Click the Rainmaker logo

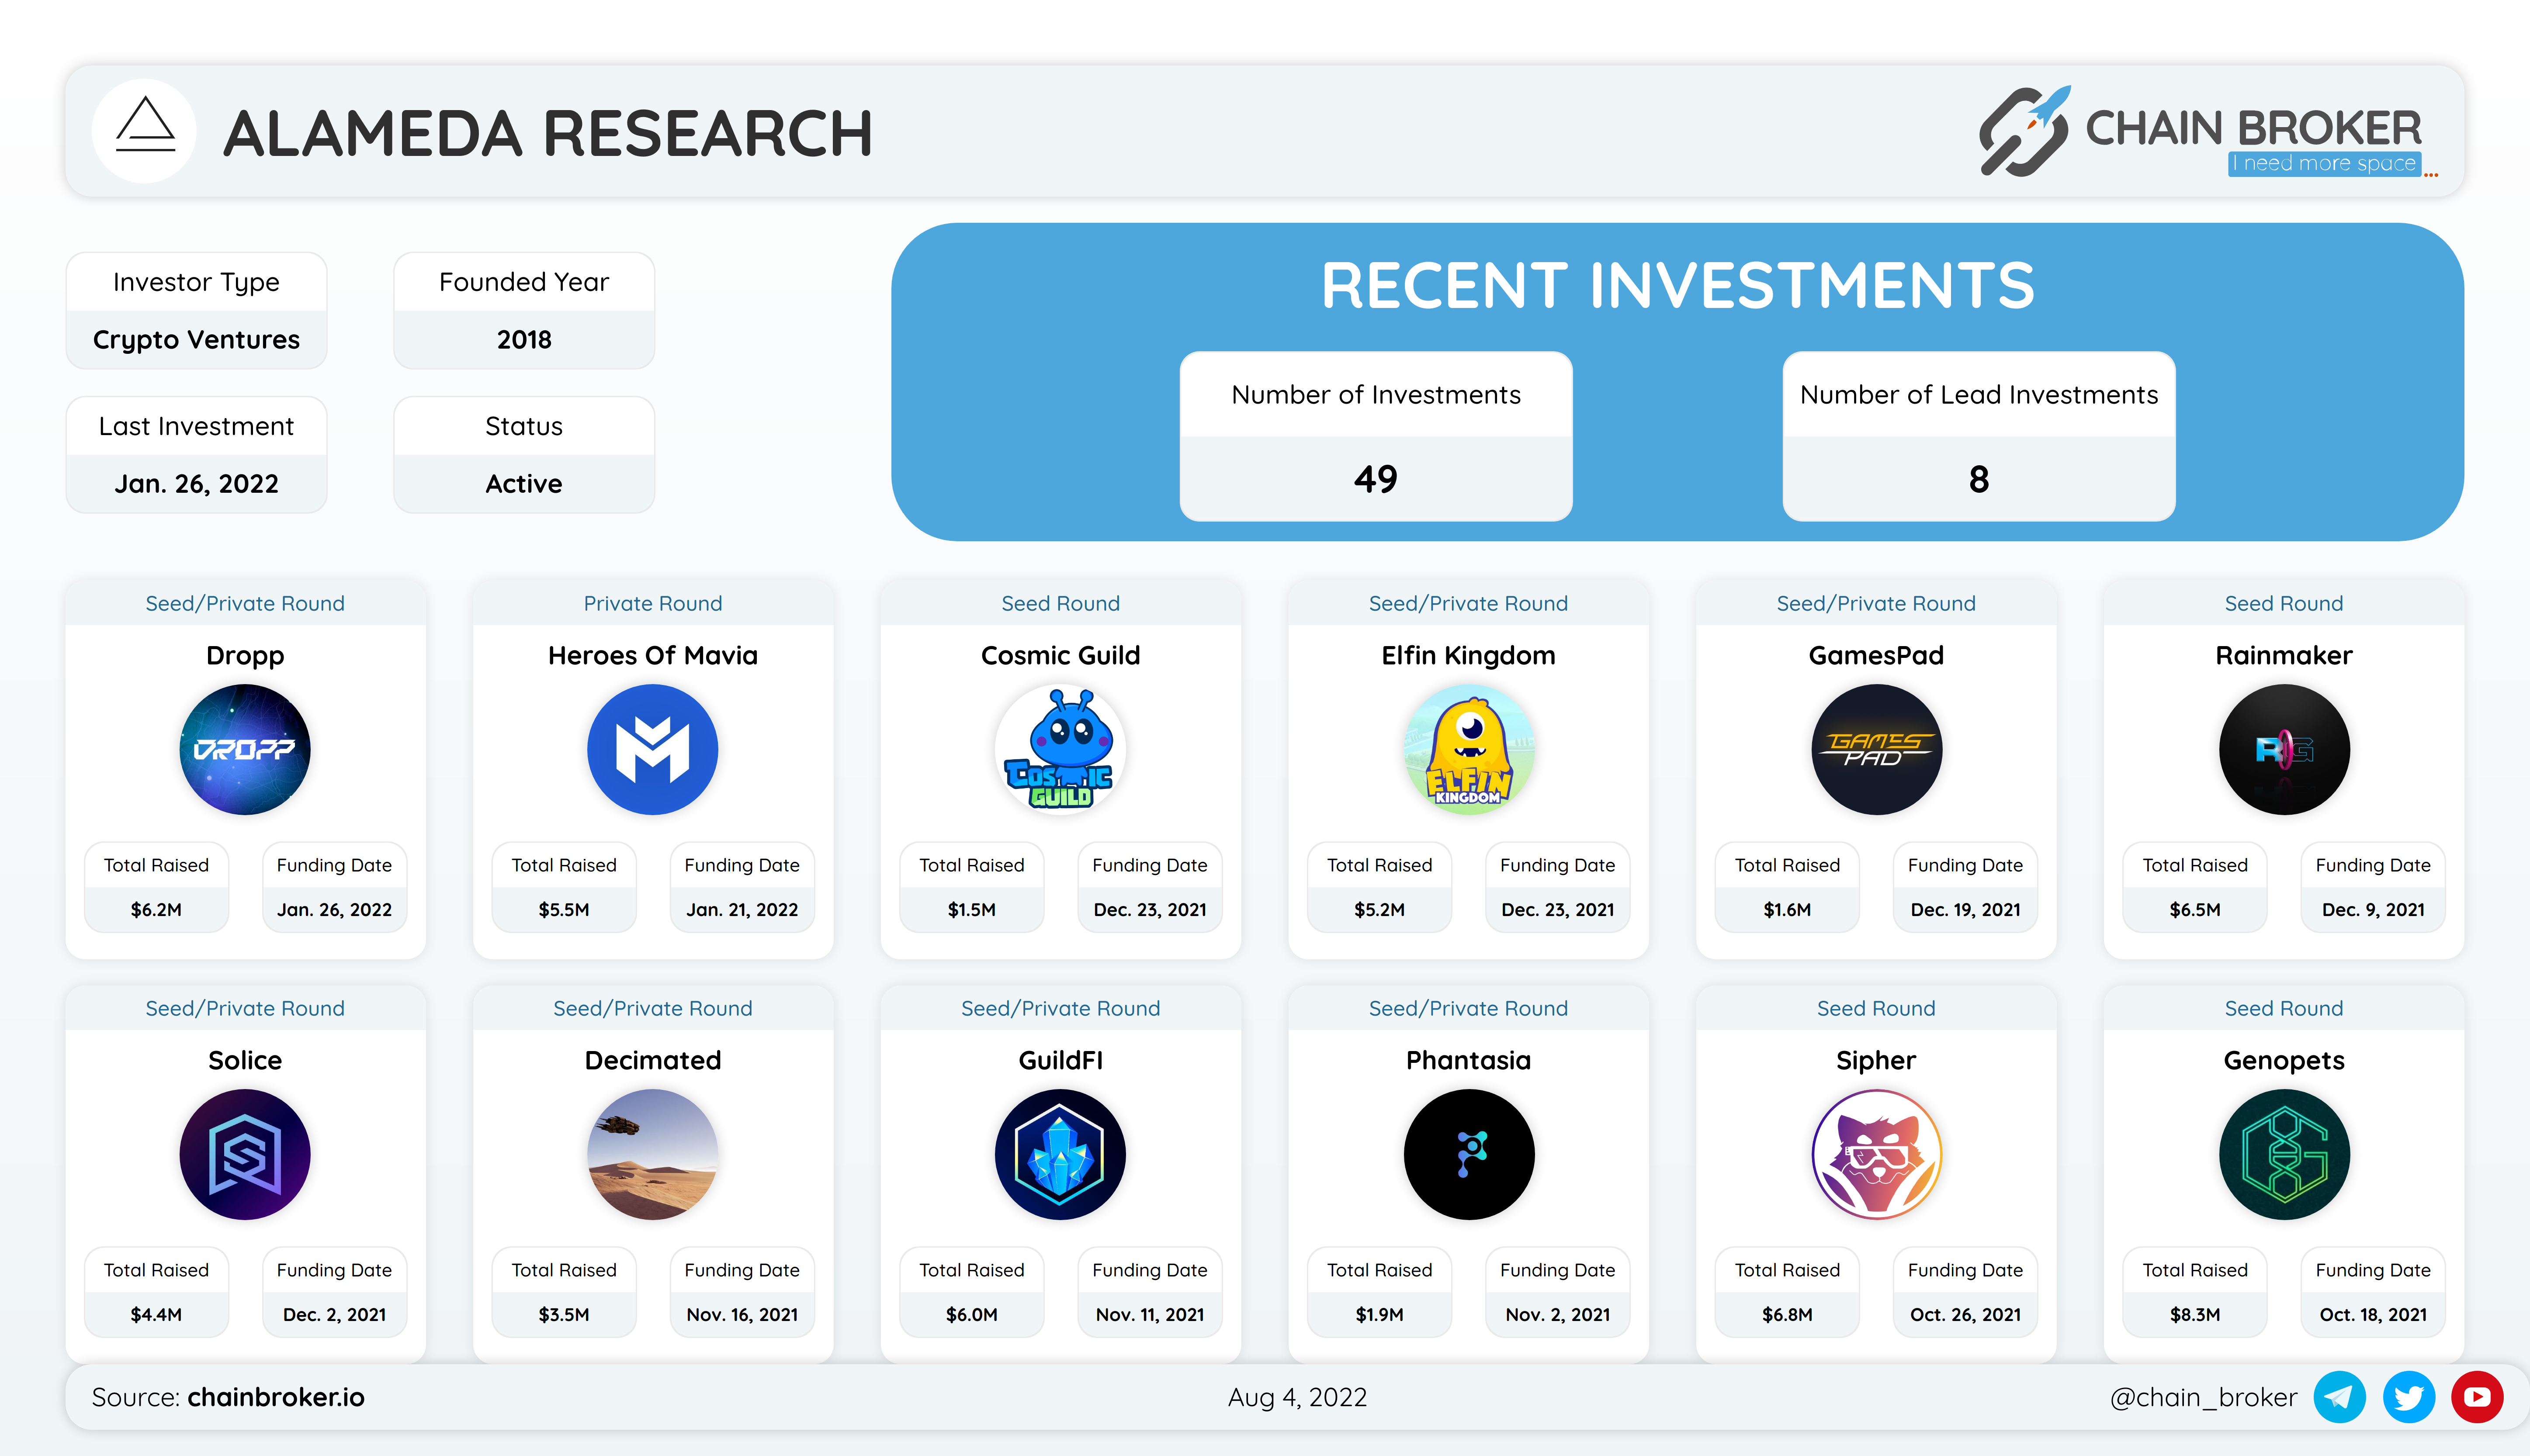click(2283, 749)
